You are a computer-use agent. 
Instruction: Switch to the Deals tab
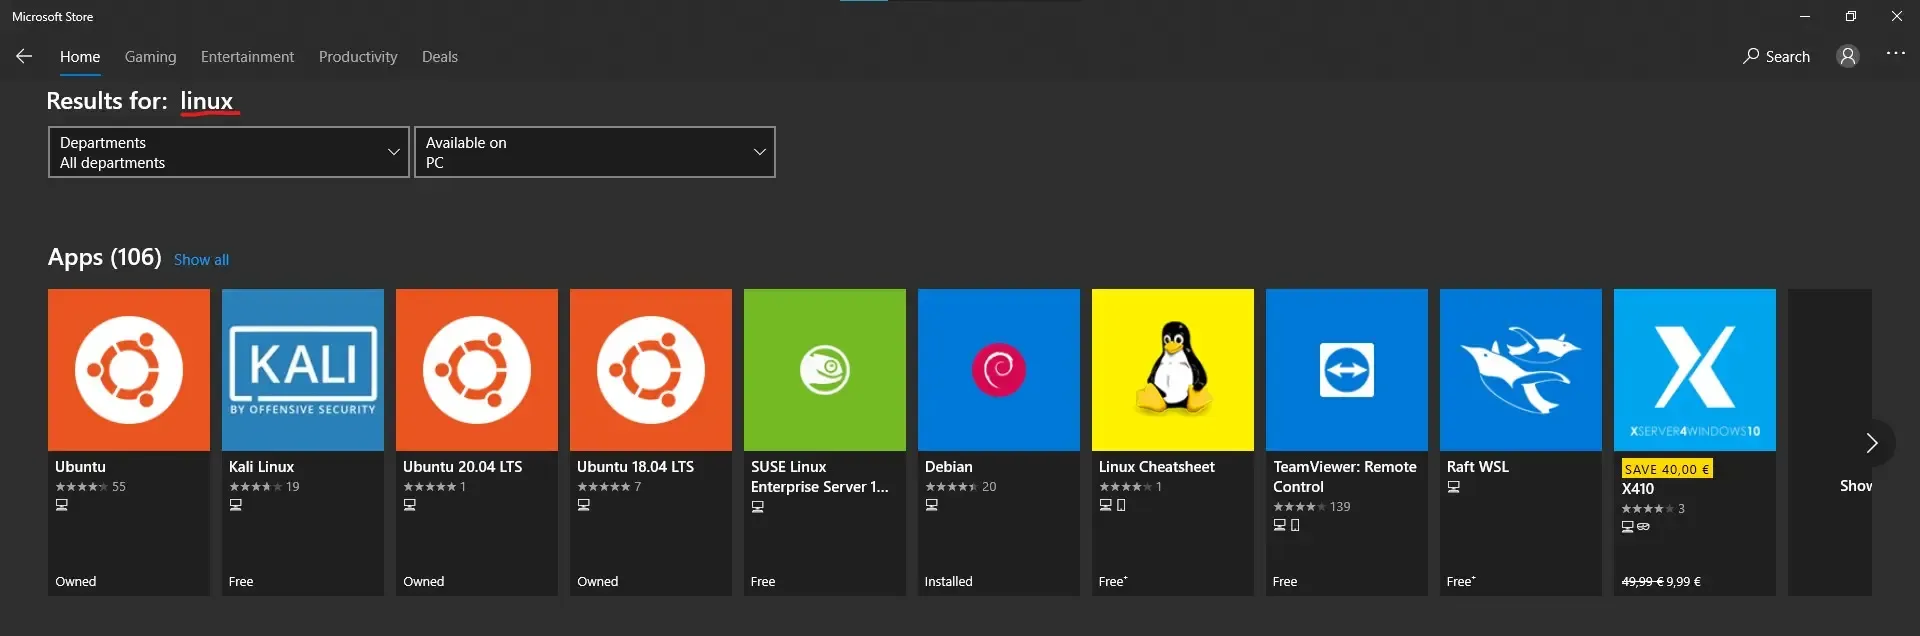point(440,57)
